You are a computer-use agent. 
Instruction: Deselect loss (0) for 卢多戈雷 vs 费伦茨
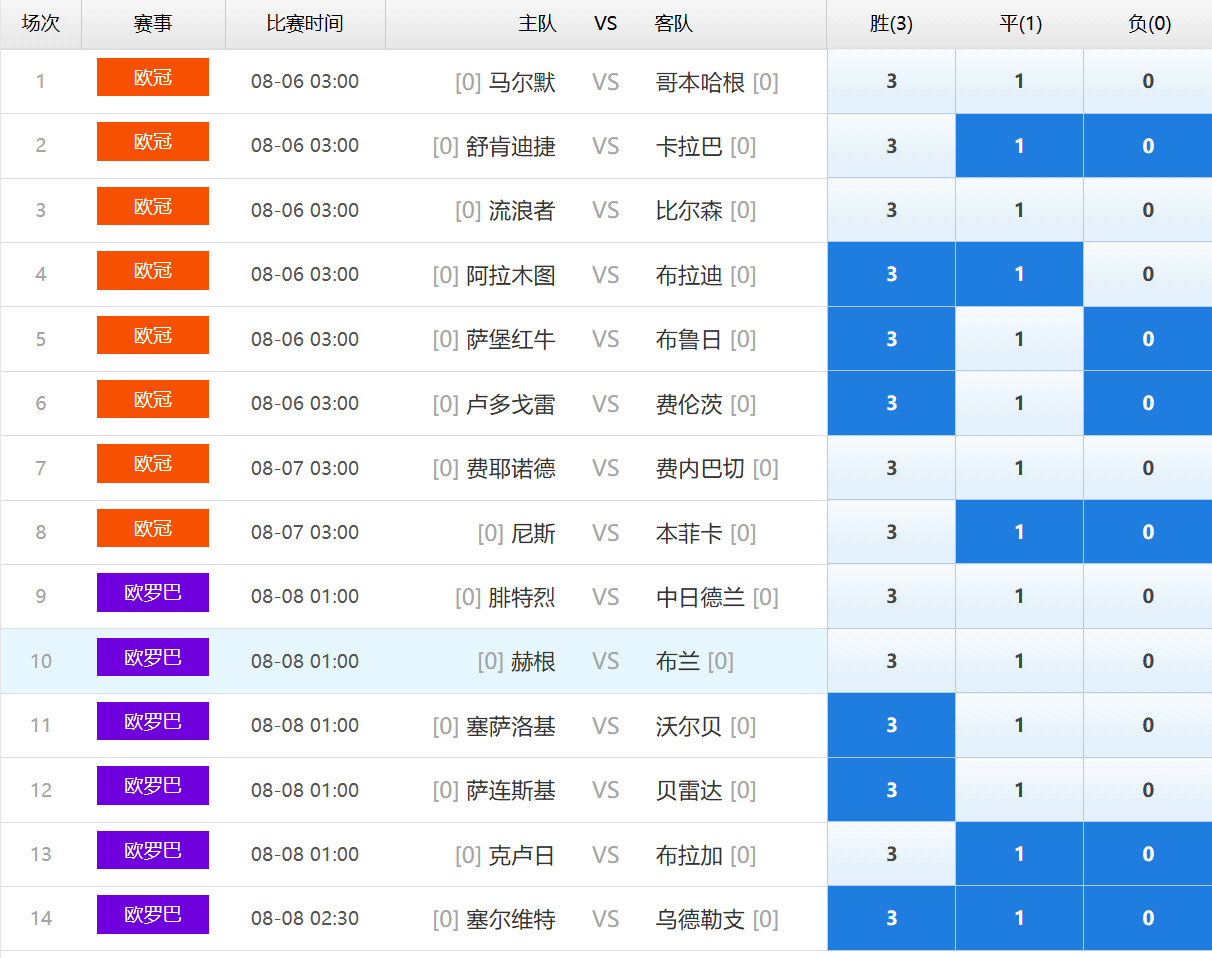point(1148,403)
